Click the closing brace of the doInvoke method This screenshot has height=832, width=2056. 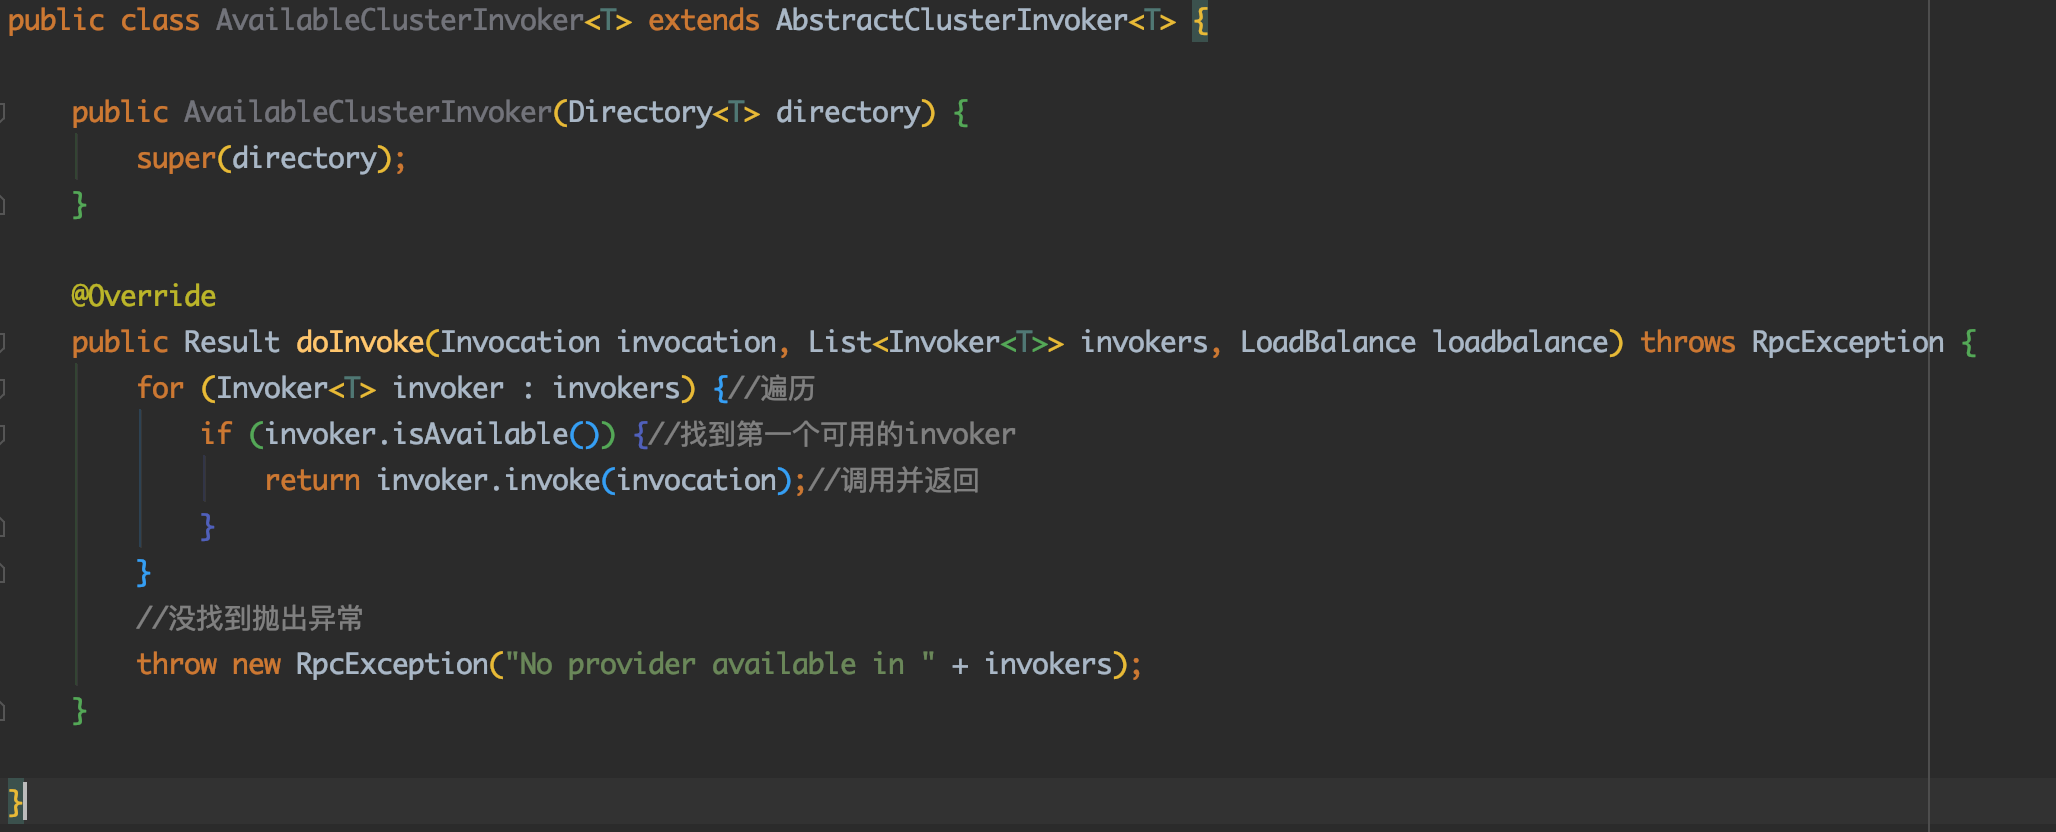tap(79, 710)
